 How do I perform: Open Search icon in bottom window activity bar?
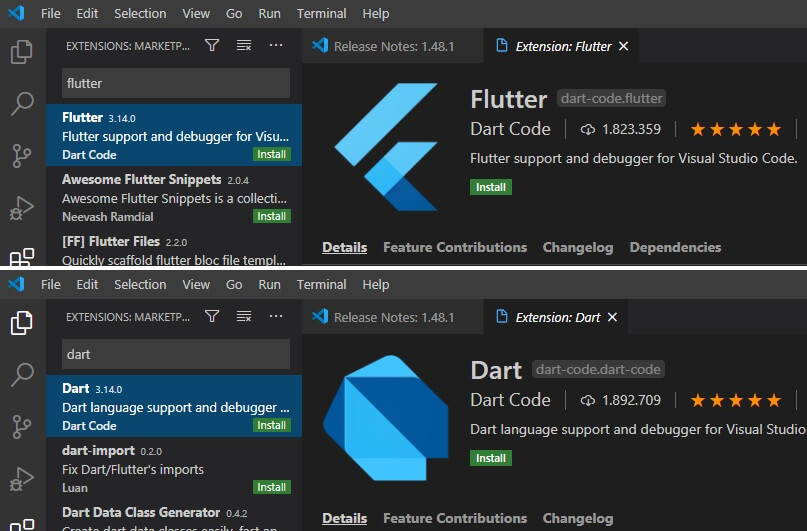click(x=22, y=375)
